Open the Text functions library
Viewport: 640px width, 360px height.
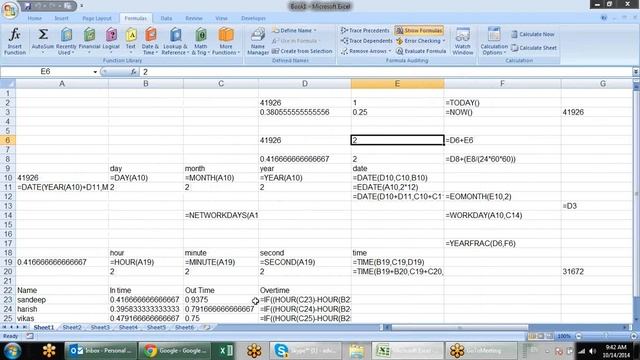point(131,41)
